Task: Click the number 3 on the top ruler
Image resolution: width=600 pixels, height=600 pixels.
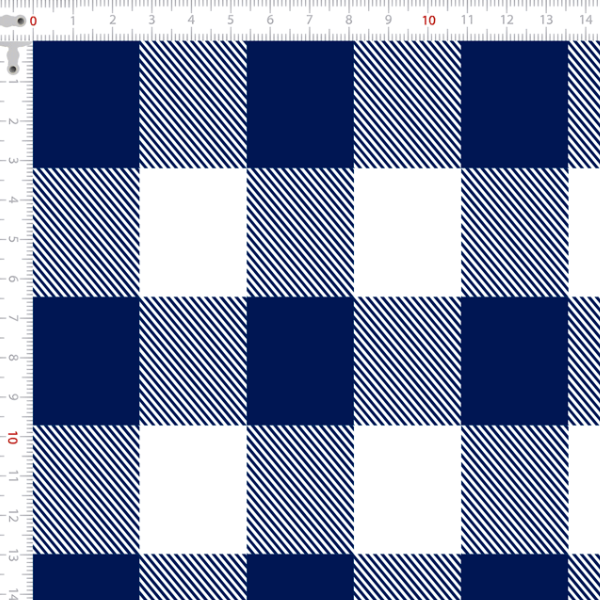Action: [152, 20]
